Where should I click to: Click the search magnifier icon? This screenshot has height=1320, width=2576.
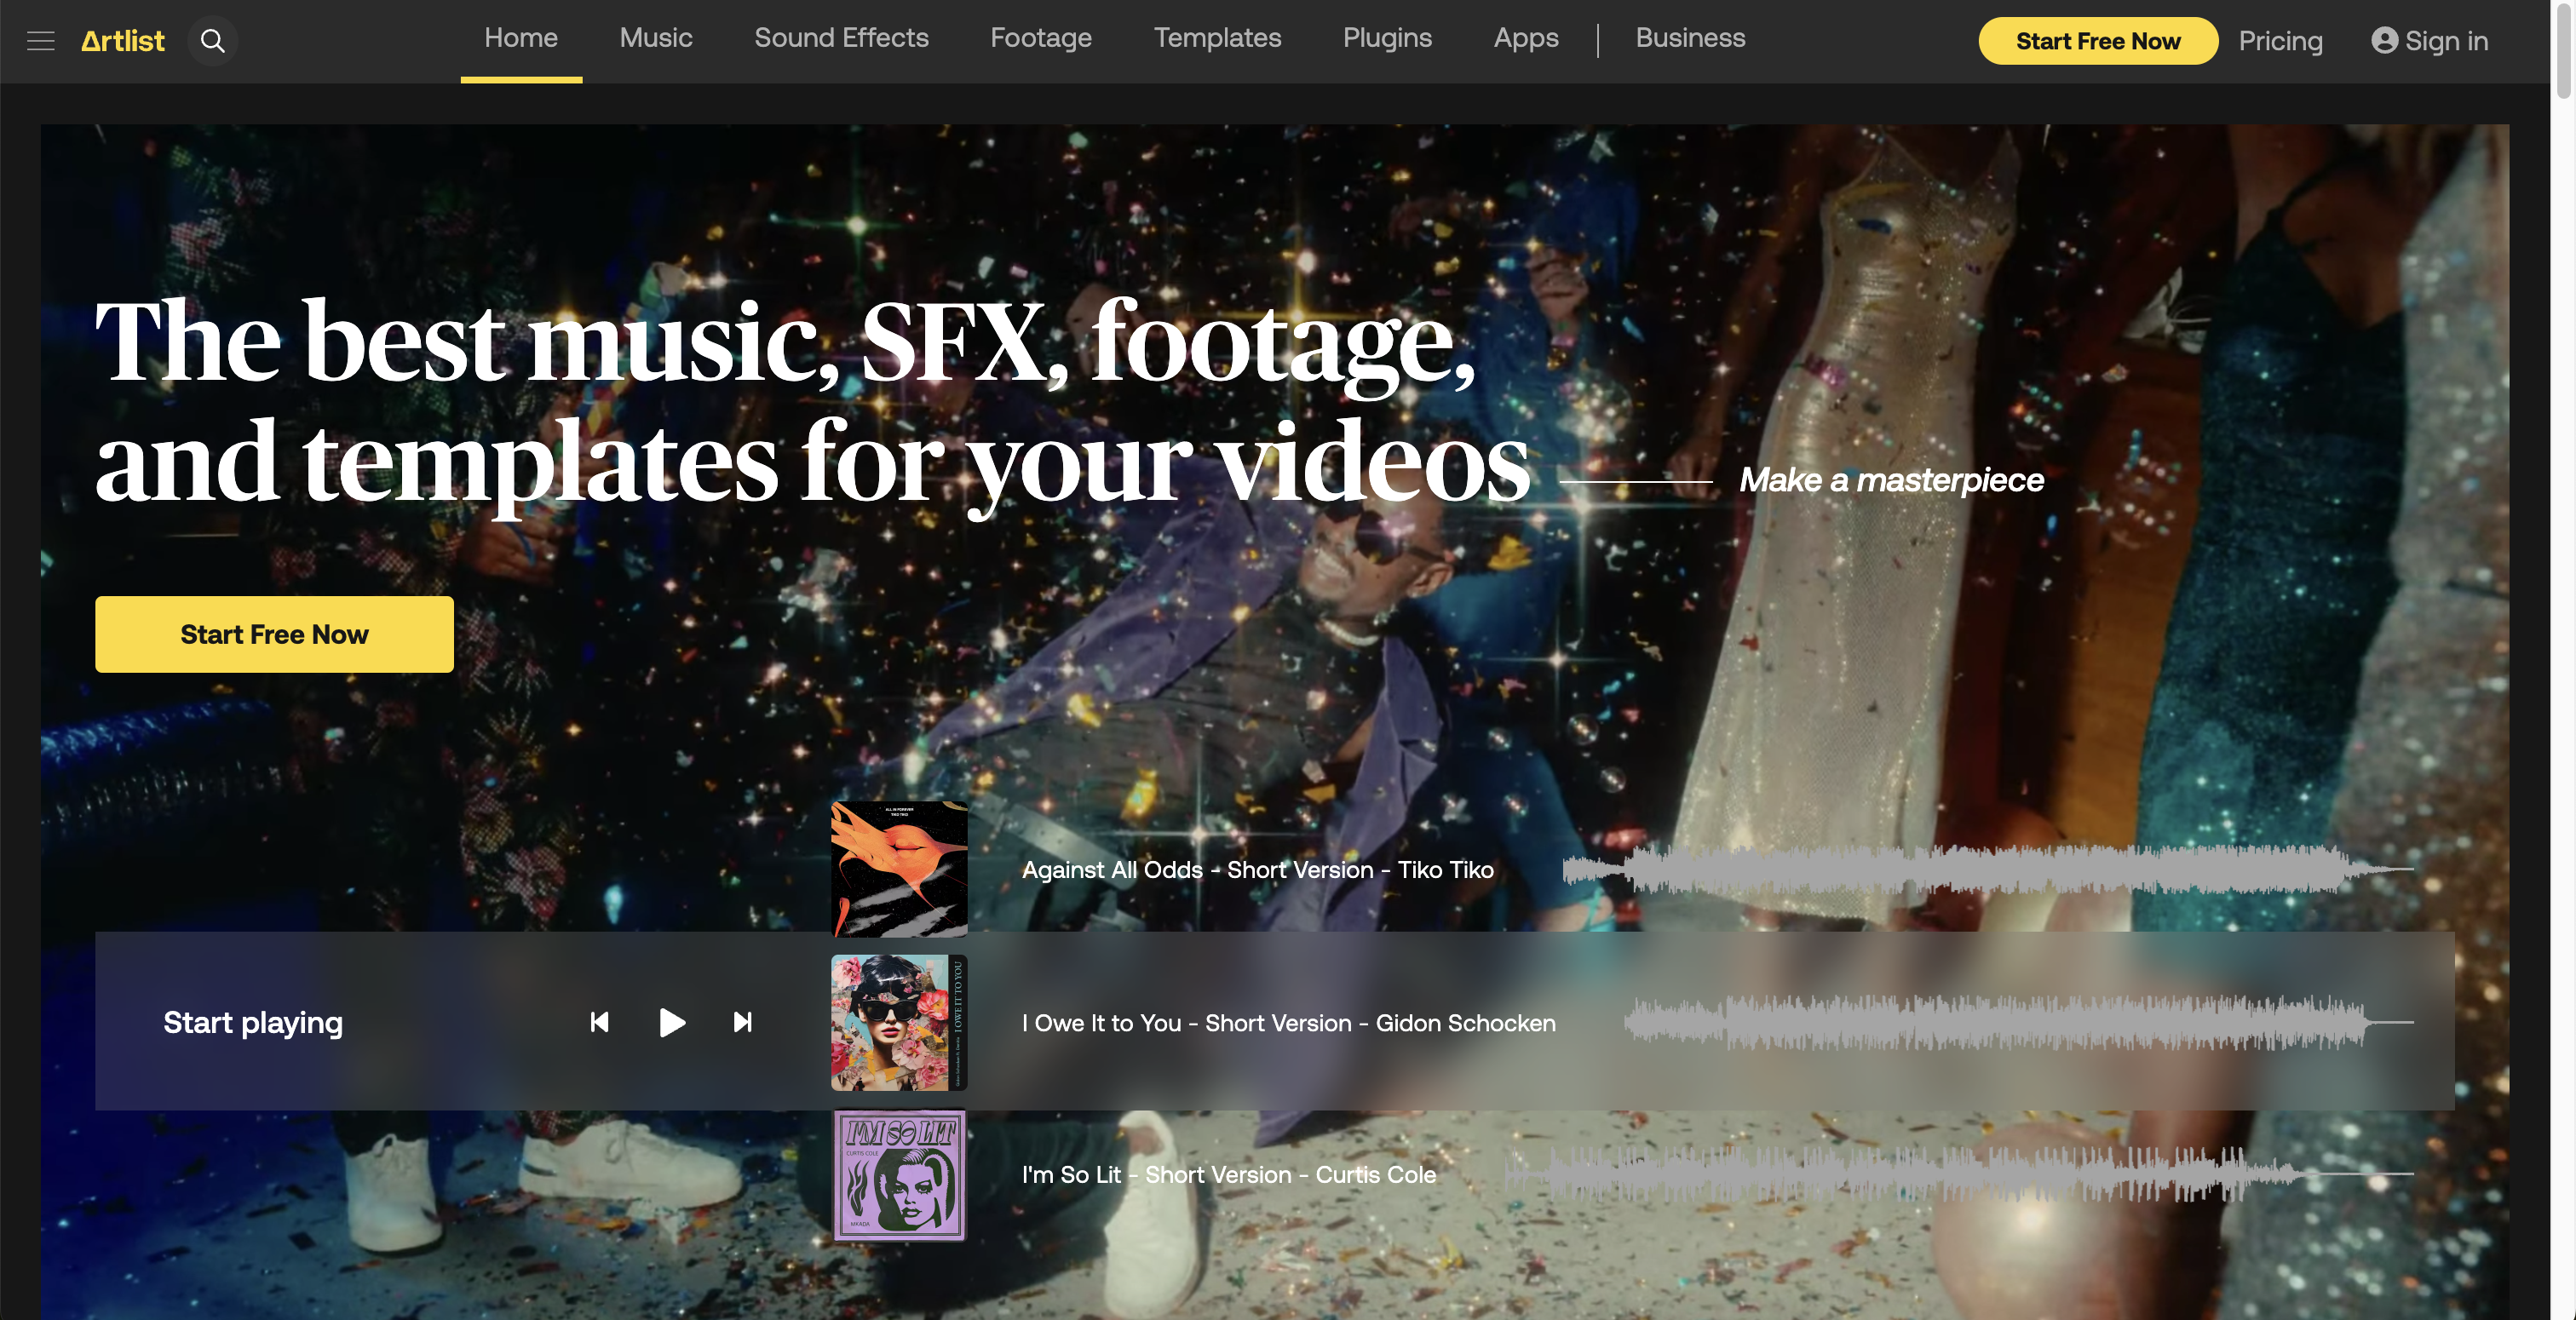[212, 41]
